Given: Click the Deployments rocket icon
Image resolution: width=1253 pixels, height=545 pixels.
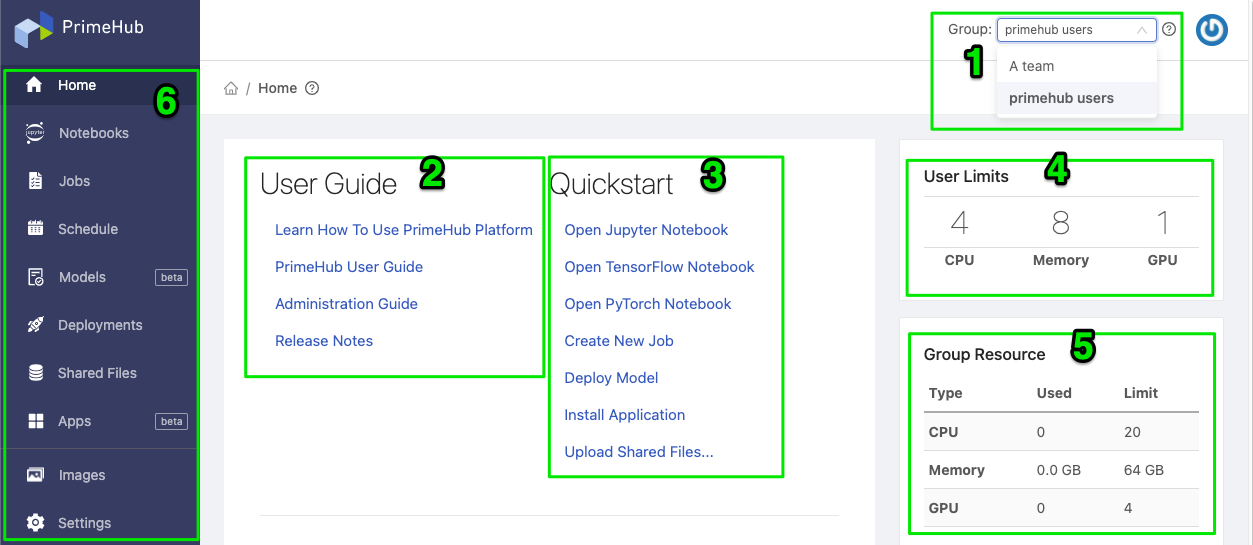Looking at the screenshot, I should (35, 325).
